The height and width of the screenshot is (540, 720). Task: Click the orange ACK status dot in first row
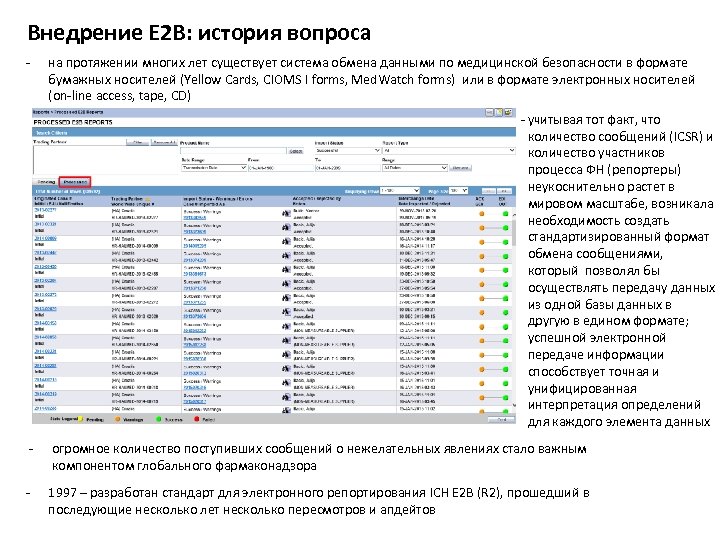click(482, 214)
